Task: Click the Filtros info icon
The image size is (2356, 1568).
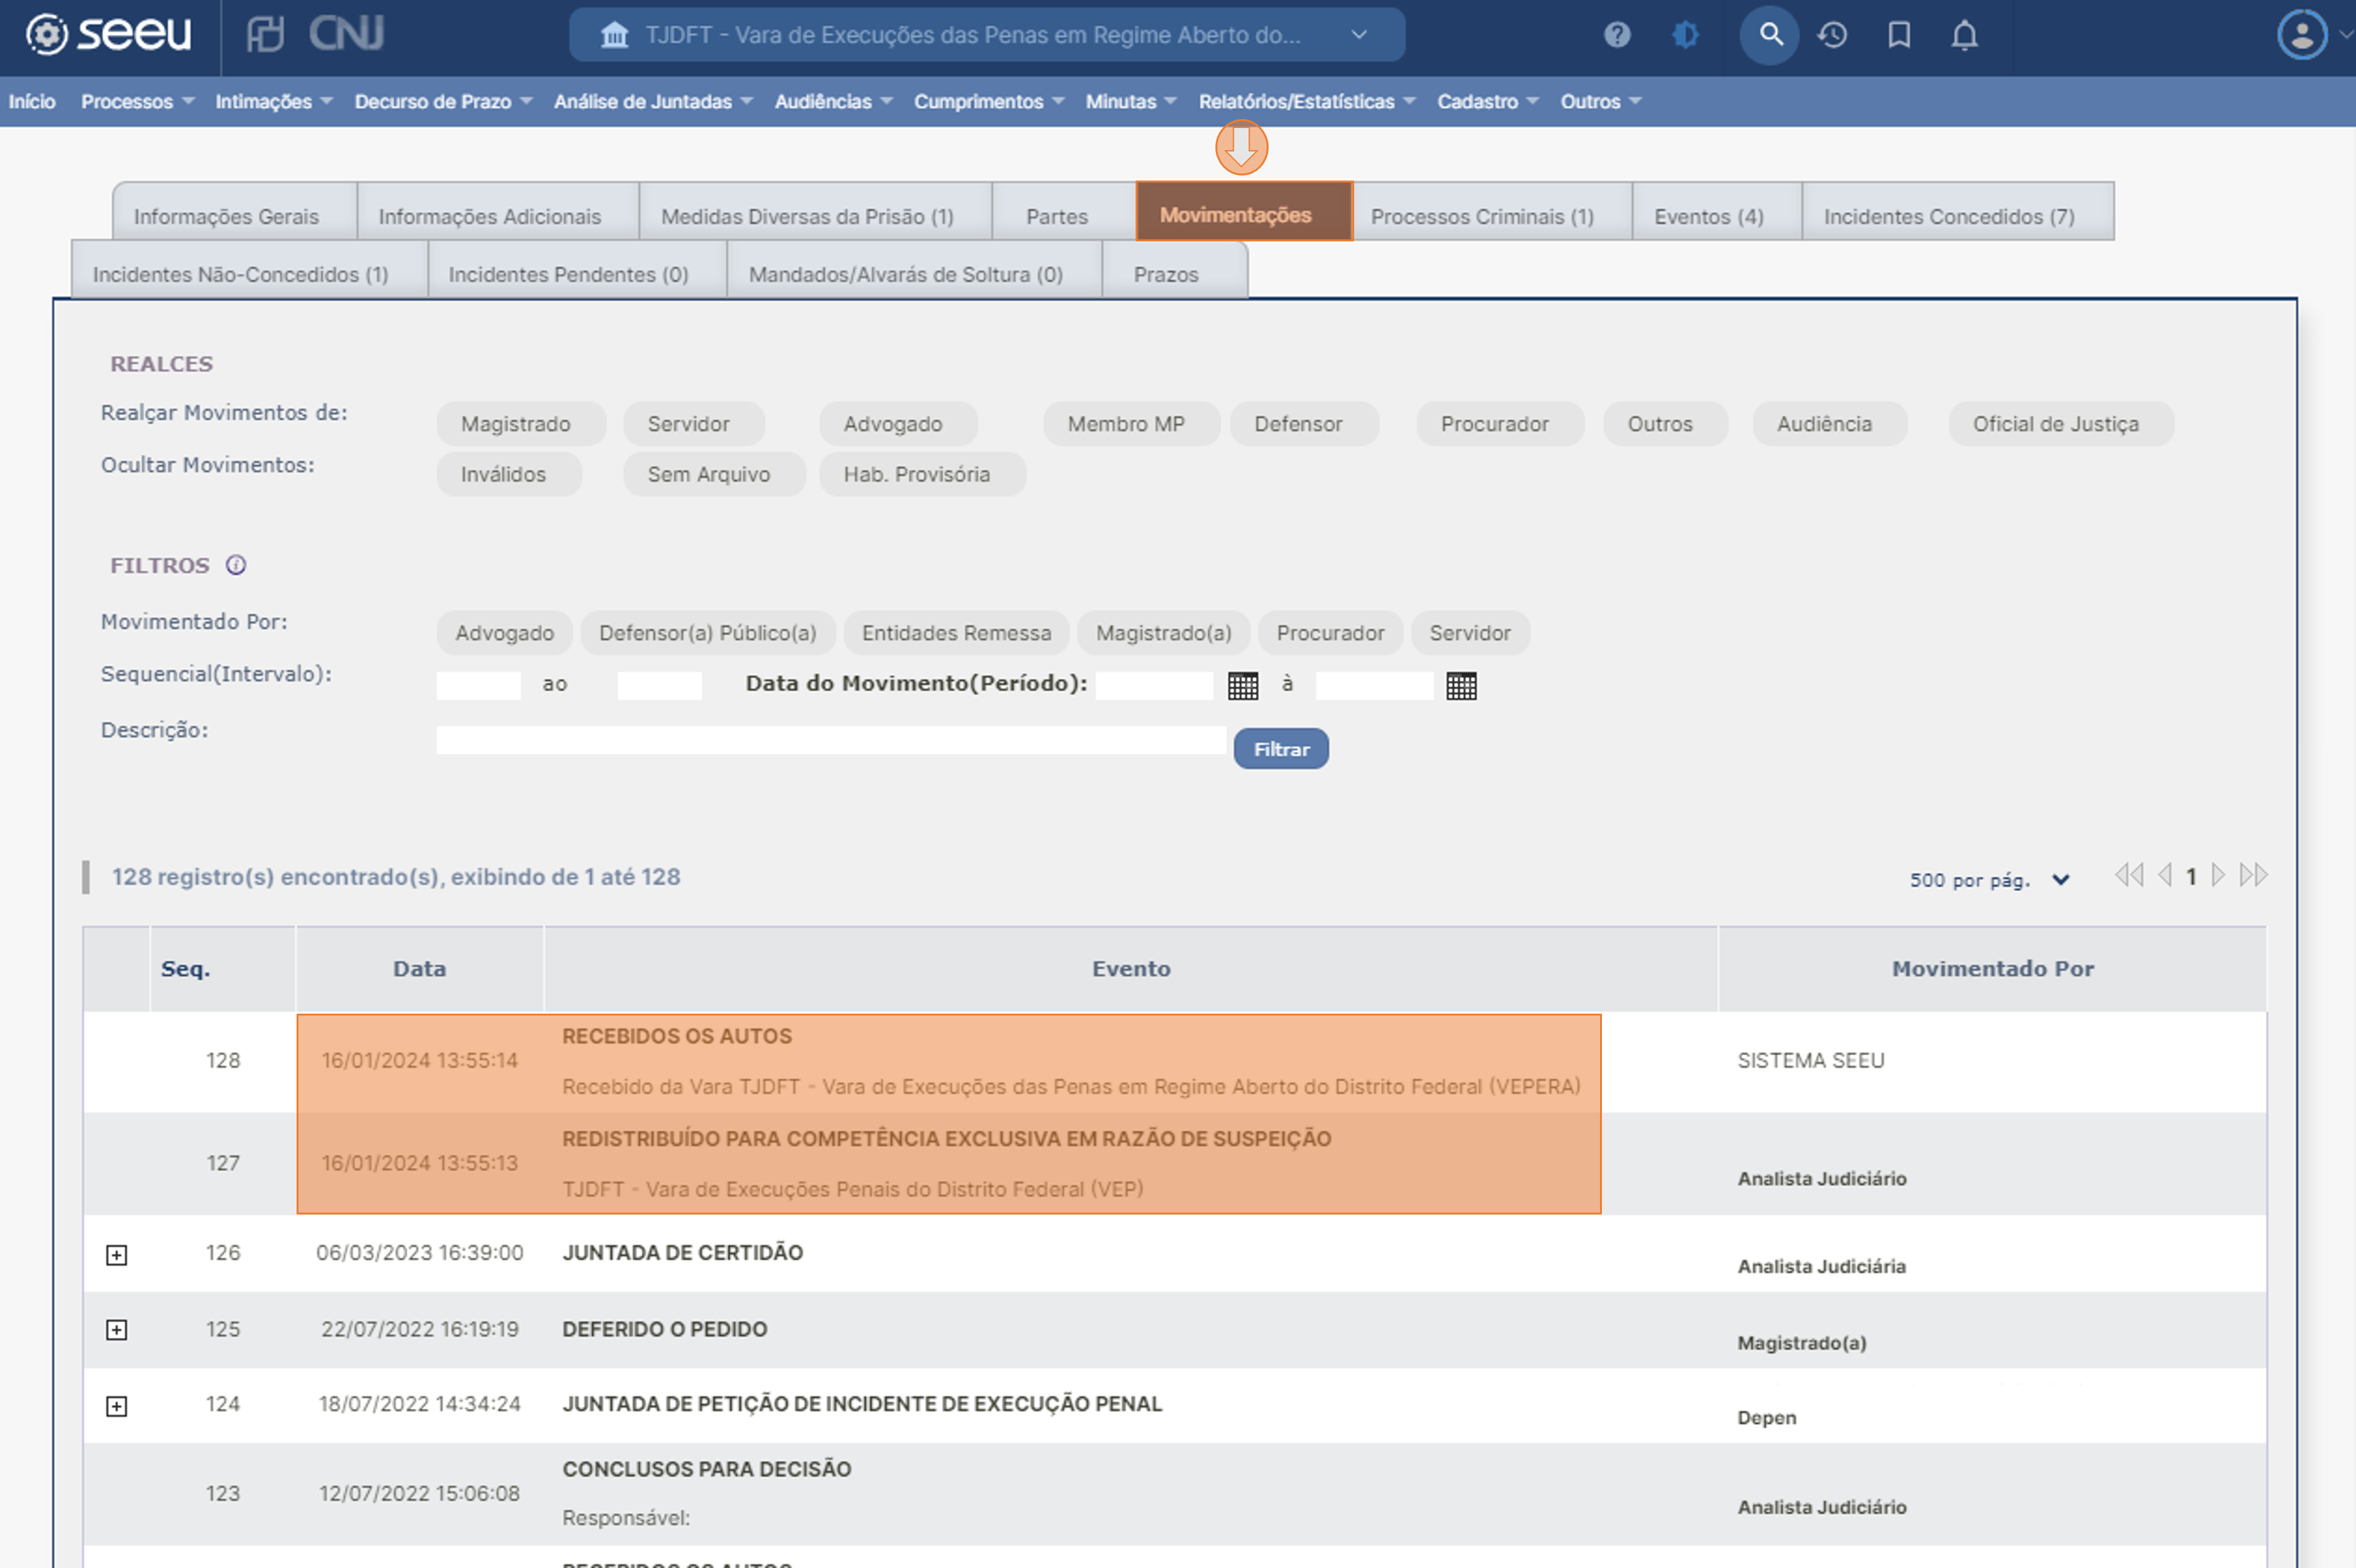Action: 236,565
